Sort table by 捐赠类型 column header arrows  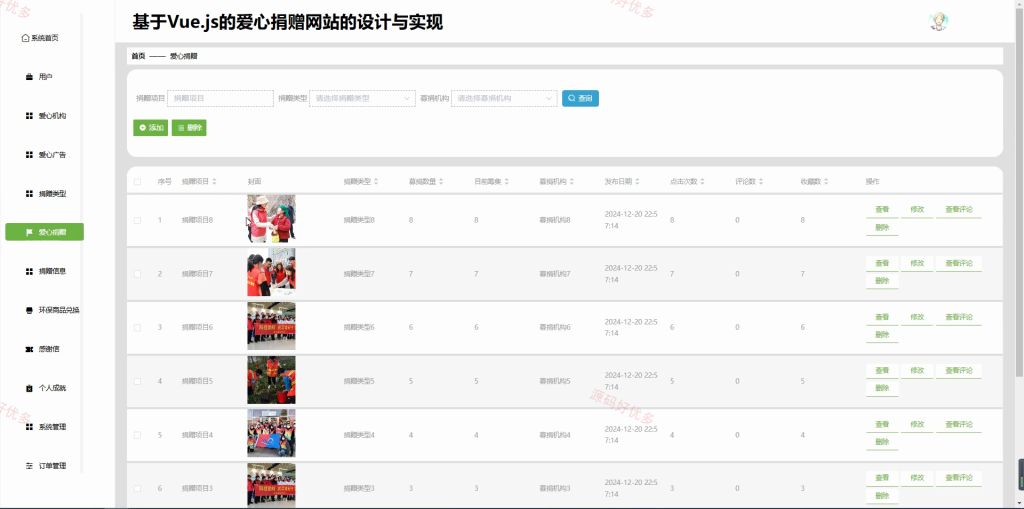coord(376,182)
